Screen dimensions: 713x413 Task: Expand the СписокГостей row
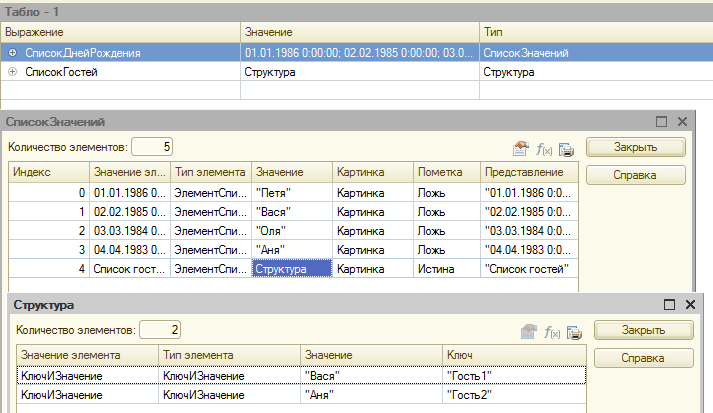tap(13, 72)
